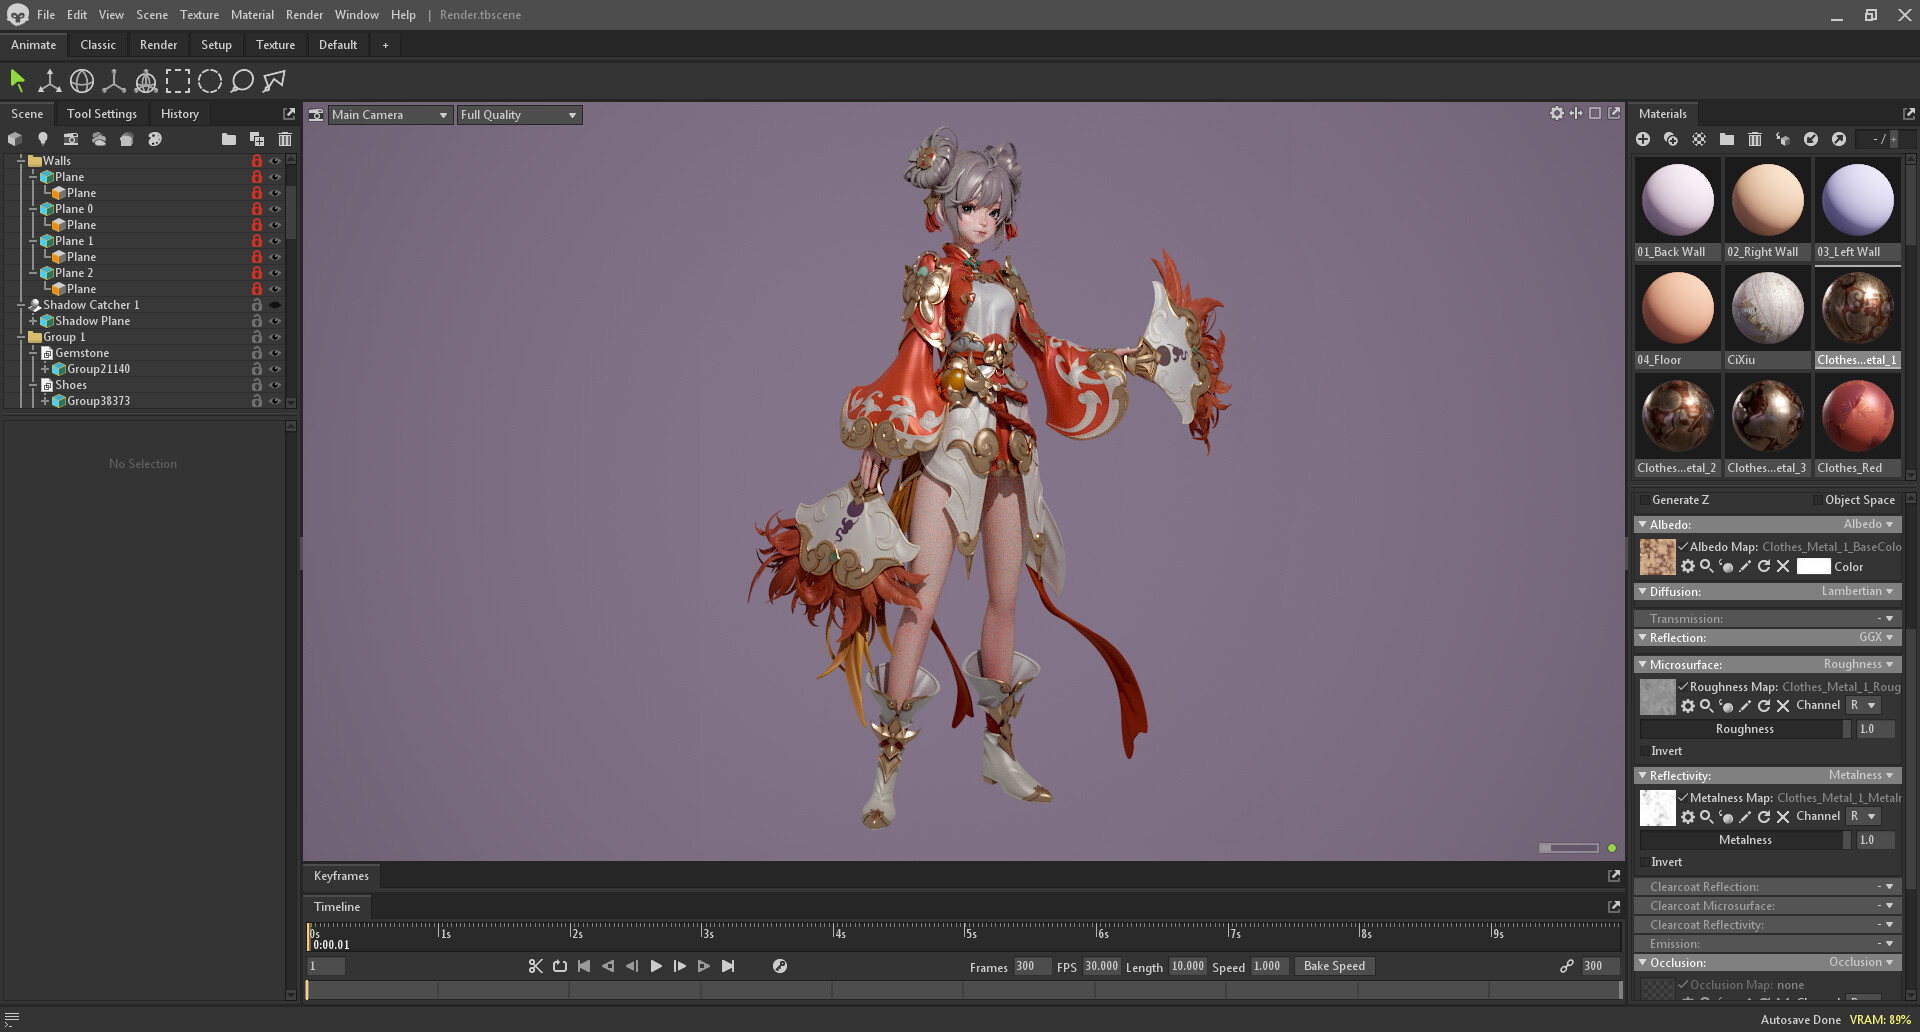The image size is (1920, 1032).
Task: Open the Main Camera dropdown
Action: pyautogui.click(x=390, y=115)
